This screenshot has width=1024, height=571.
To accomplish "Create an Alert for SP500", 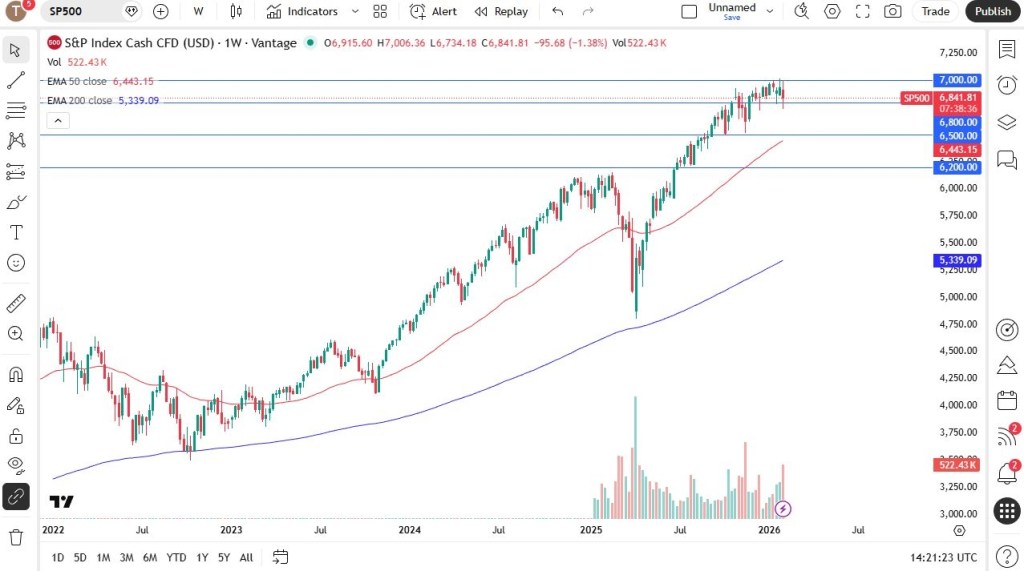I will pos(433,11).
